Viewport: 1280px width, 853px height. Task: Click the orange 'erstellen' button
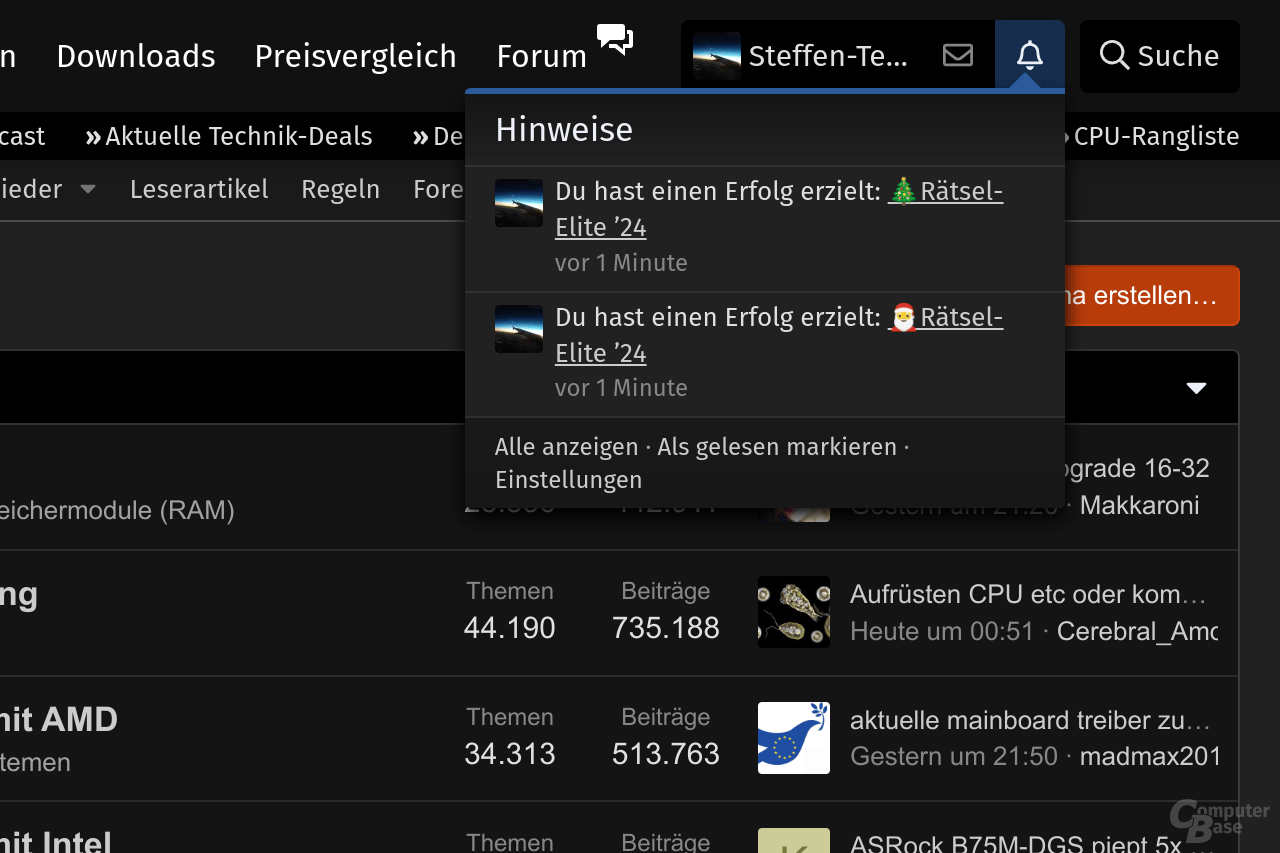tap(1150, 295)
